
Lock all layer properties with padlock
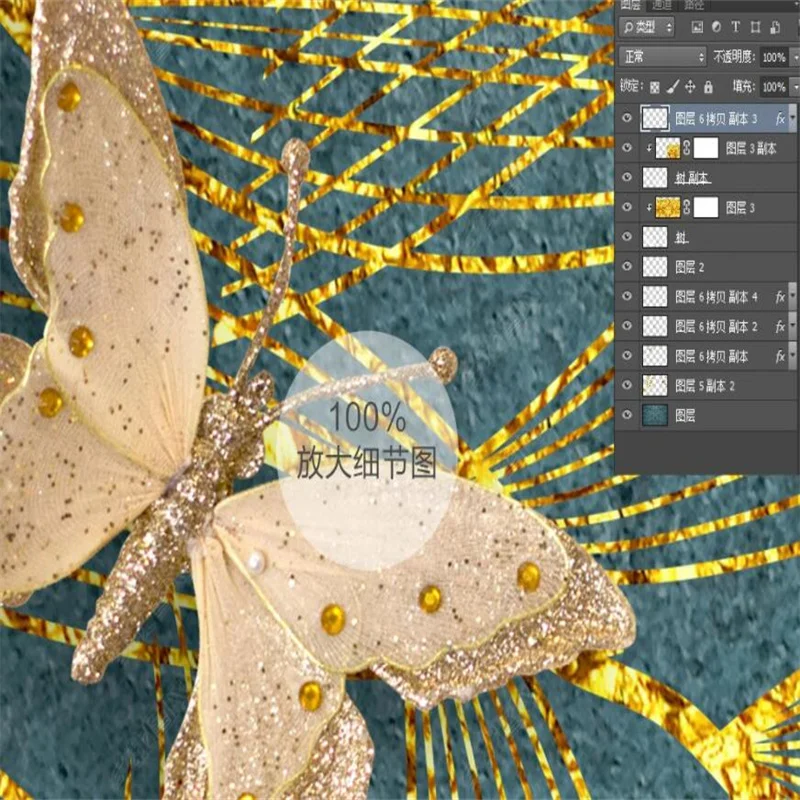coord(708,87)
